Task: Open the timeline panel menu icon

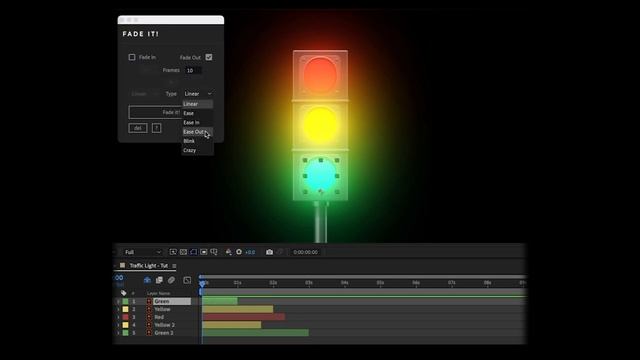Action: [174, 266]
